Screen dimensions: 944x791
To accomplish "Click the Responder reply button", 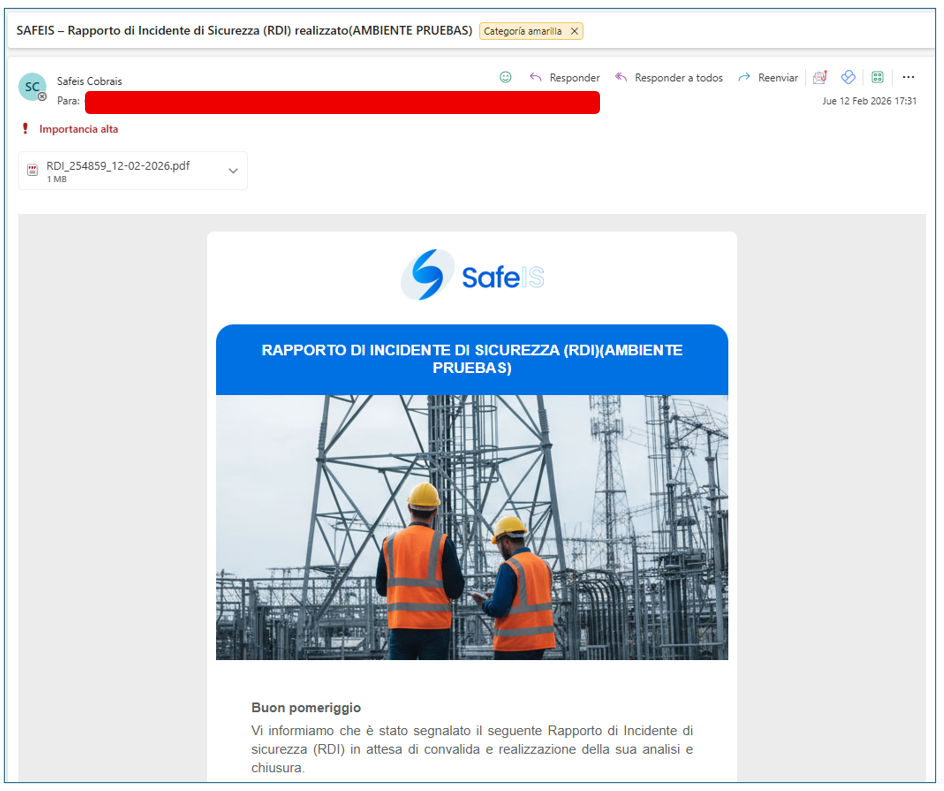I will point(565,78).
